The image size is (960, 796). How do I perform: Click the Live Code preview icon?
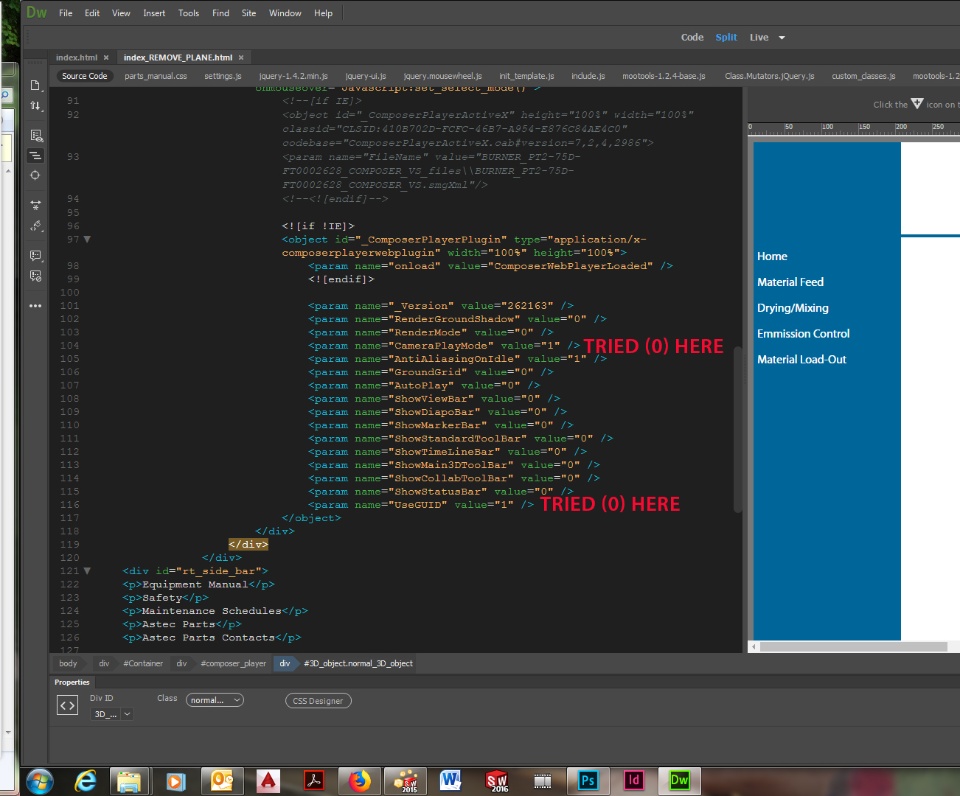(x=36, y=135)
